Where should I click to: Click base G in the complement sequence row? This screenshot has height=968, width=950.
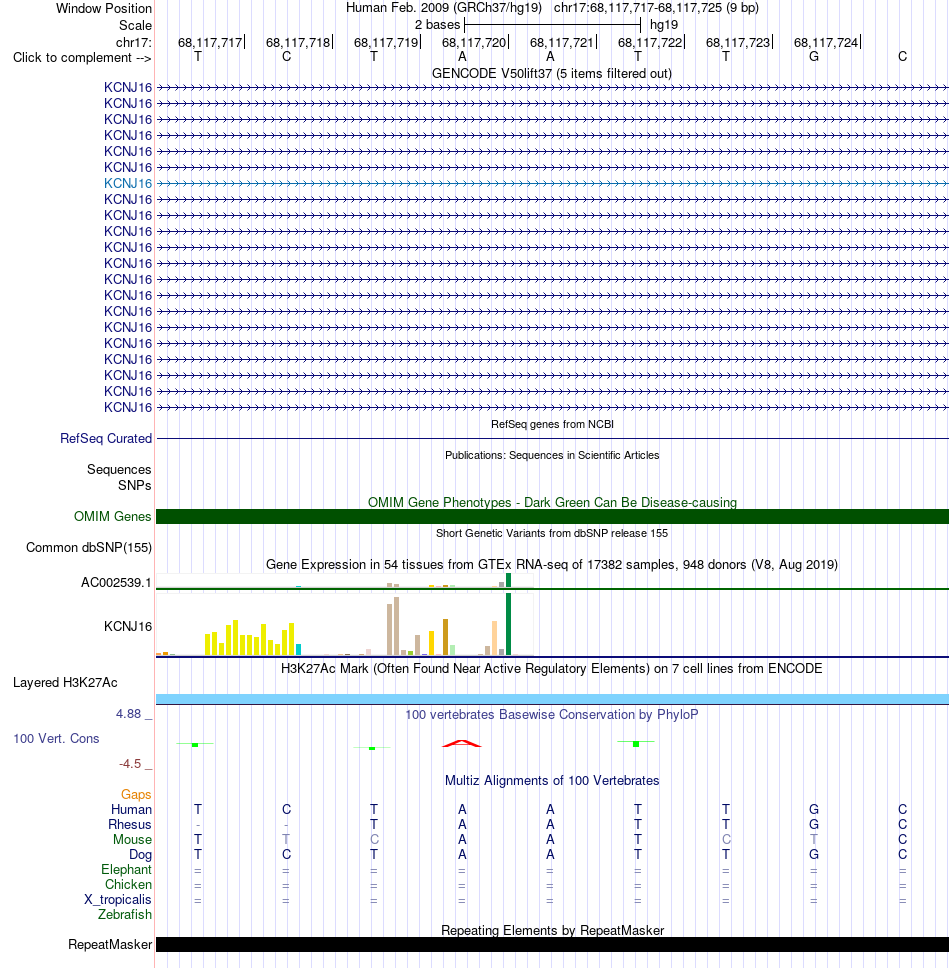tap(814, 57)
